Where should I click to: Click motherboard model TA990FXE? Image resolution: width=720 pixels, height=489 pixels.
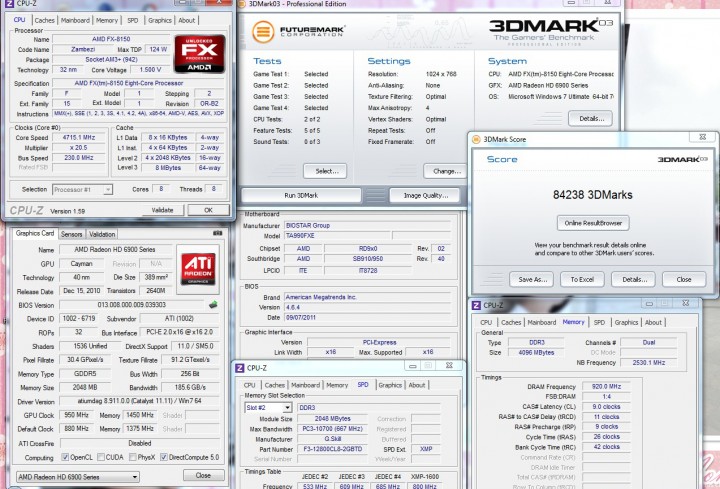click(338, 236)
